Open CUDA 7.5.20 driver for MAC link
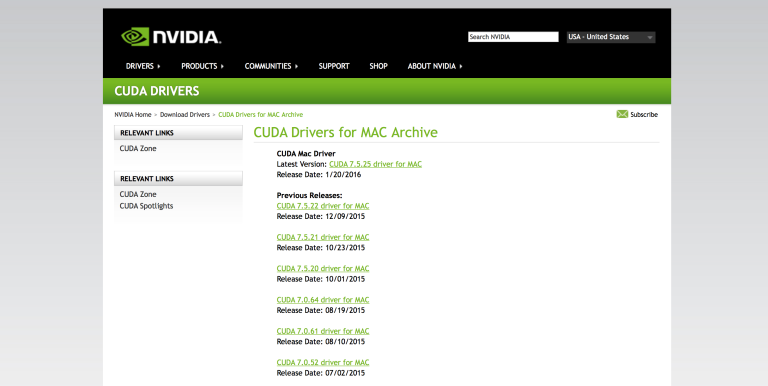Viewport: 768px width, 386px height. click(323, 268)
